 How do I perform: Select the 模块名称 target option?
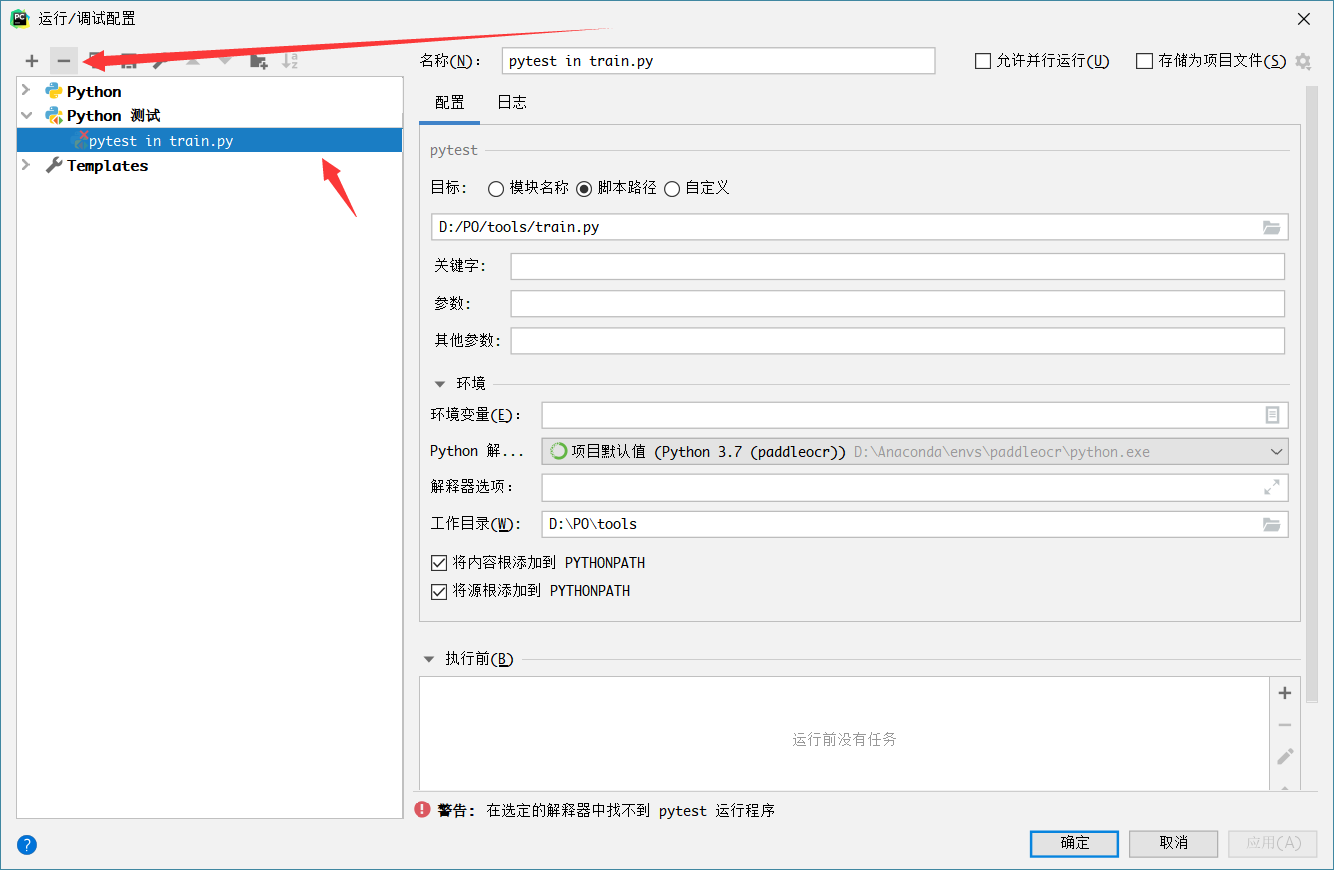(x=495, y=188)
